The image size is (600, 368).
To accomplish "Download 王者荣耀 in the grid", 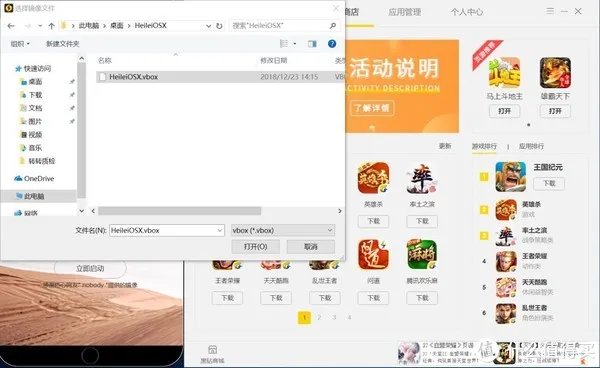I will (x=227, y=298).
